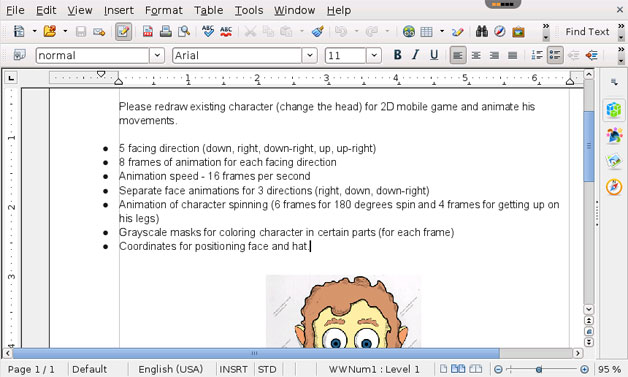
Task: Click English (USA) language in status bar
Action: [x=171, y=369]
